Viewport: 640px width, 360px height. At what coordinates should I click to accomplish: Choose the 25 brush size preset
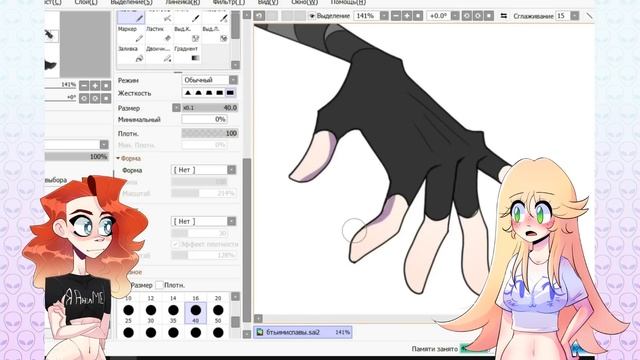pyautogui.click(x=129, y=329)
